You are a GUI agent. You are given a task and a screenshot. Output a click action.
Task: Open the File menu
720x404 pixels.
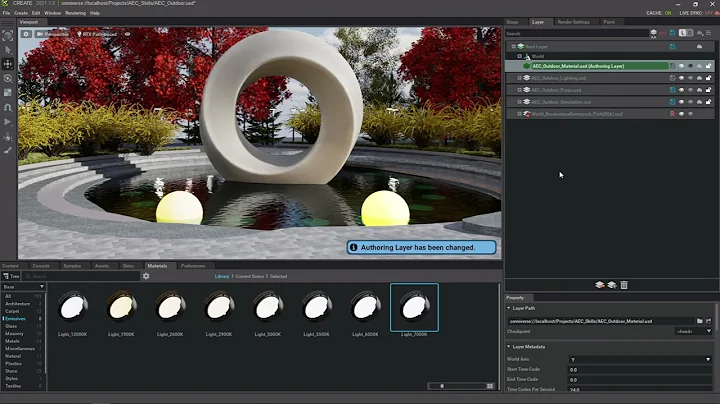coord(6,13)
